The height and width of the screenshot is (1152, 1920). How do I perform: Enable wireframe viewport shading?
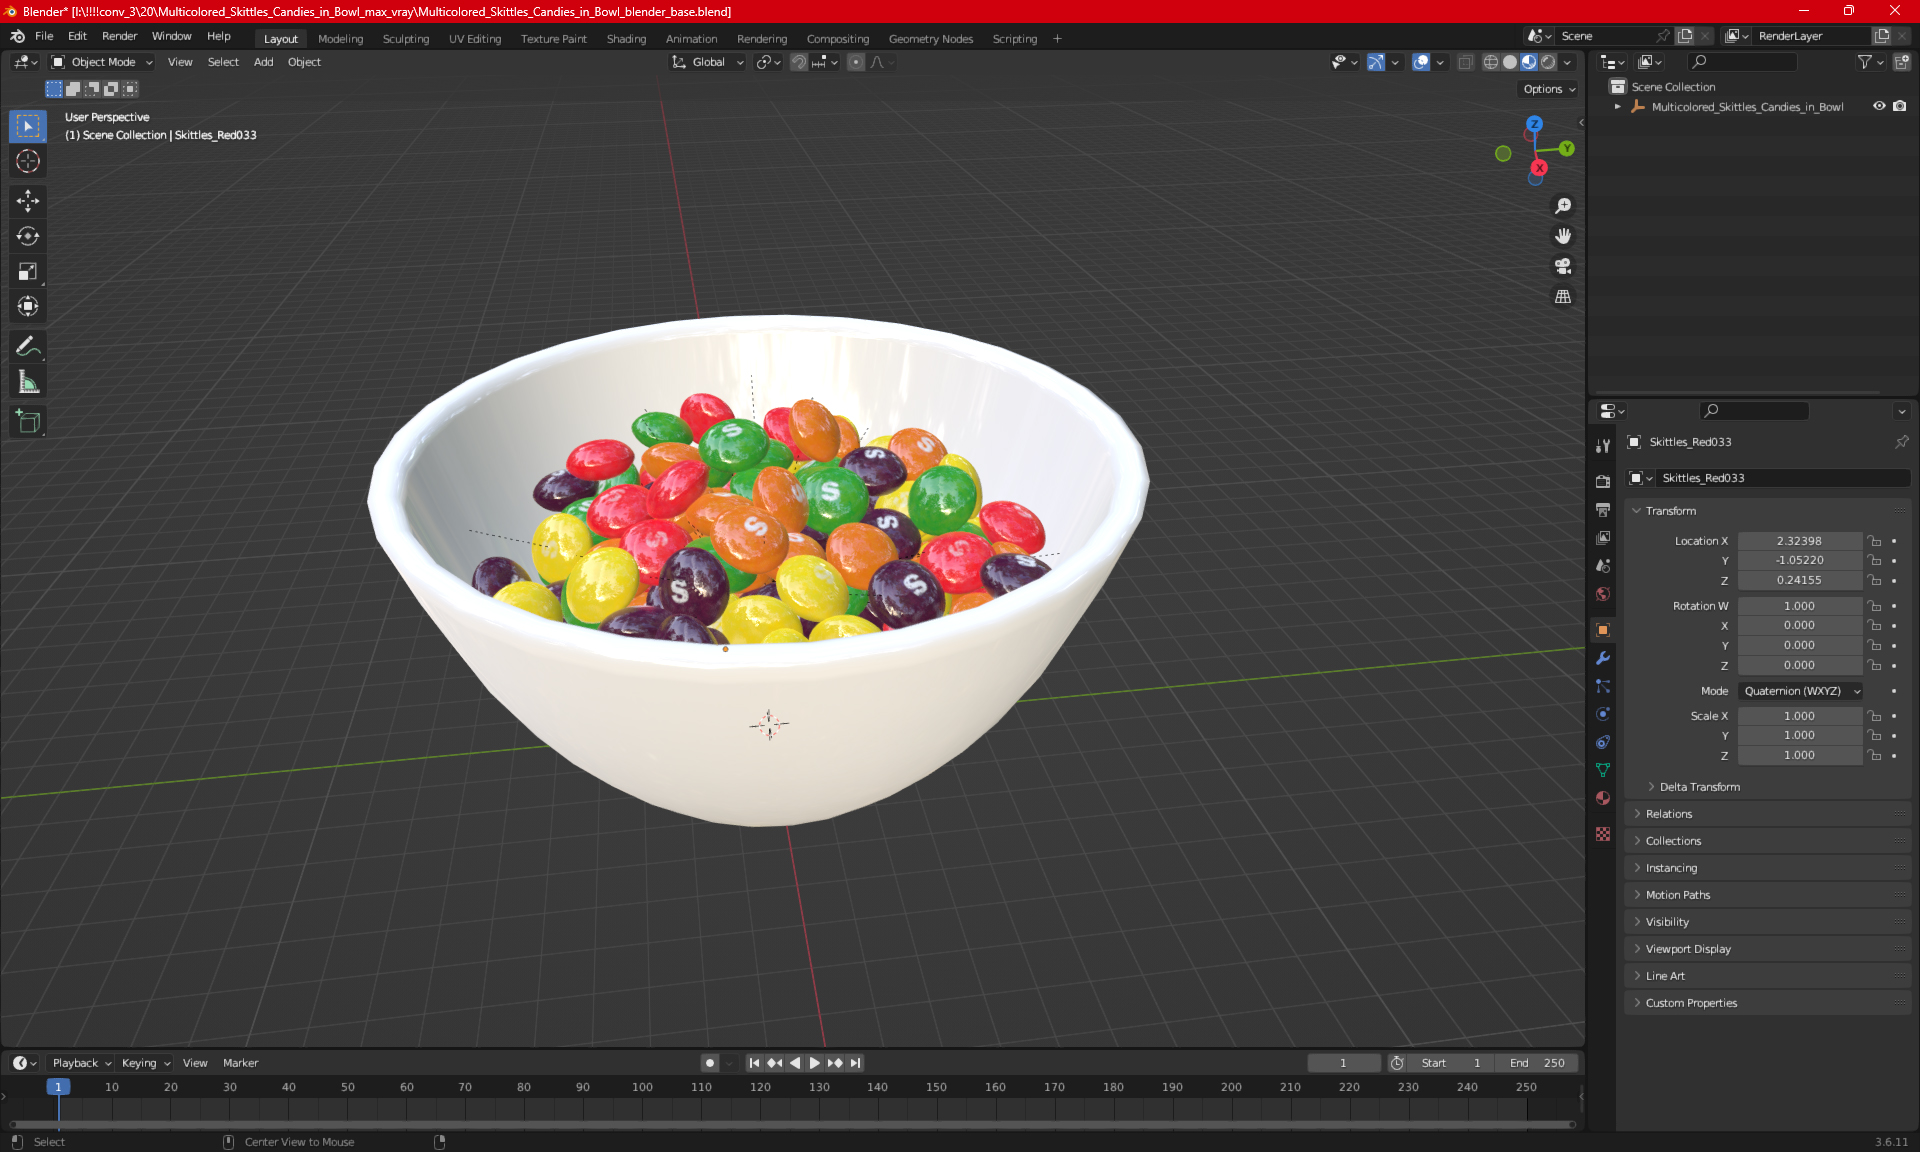coord(1491,62)
